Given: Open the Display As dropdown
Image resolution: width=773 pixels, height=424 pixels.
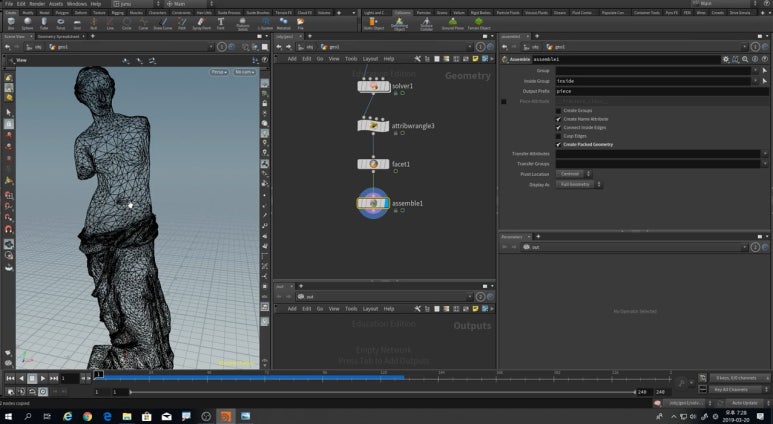Looking at the screenshot, I should tap(579, 184).
